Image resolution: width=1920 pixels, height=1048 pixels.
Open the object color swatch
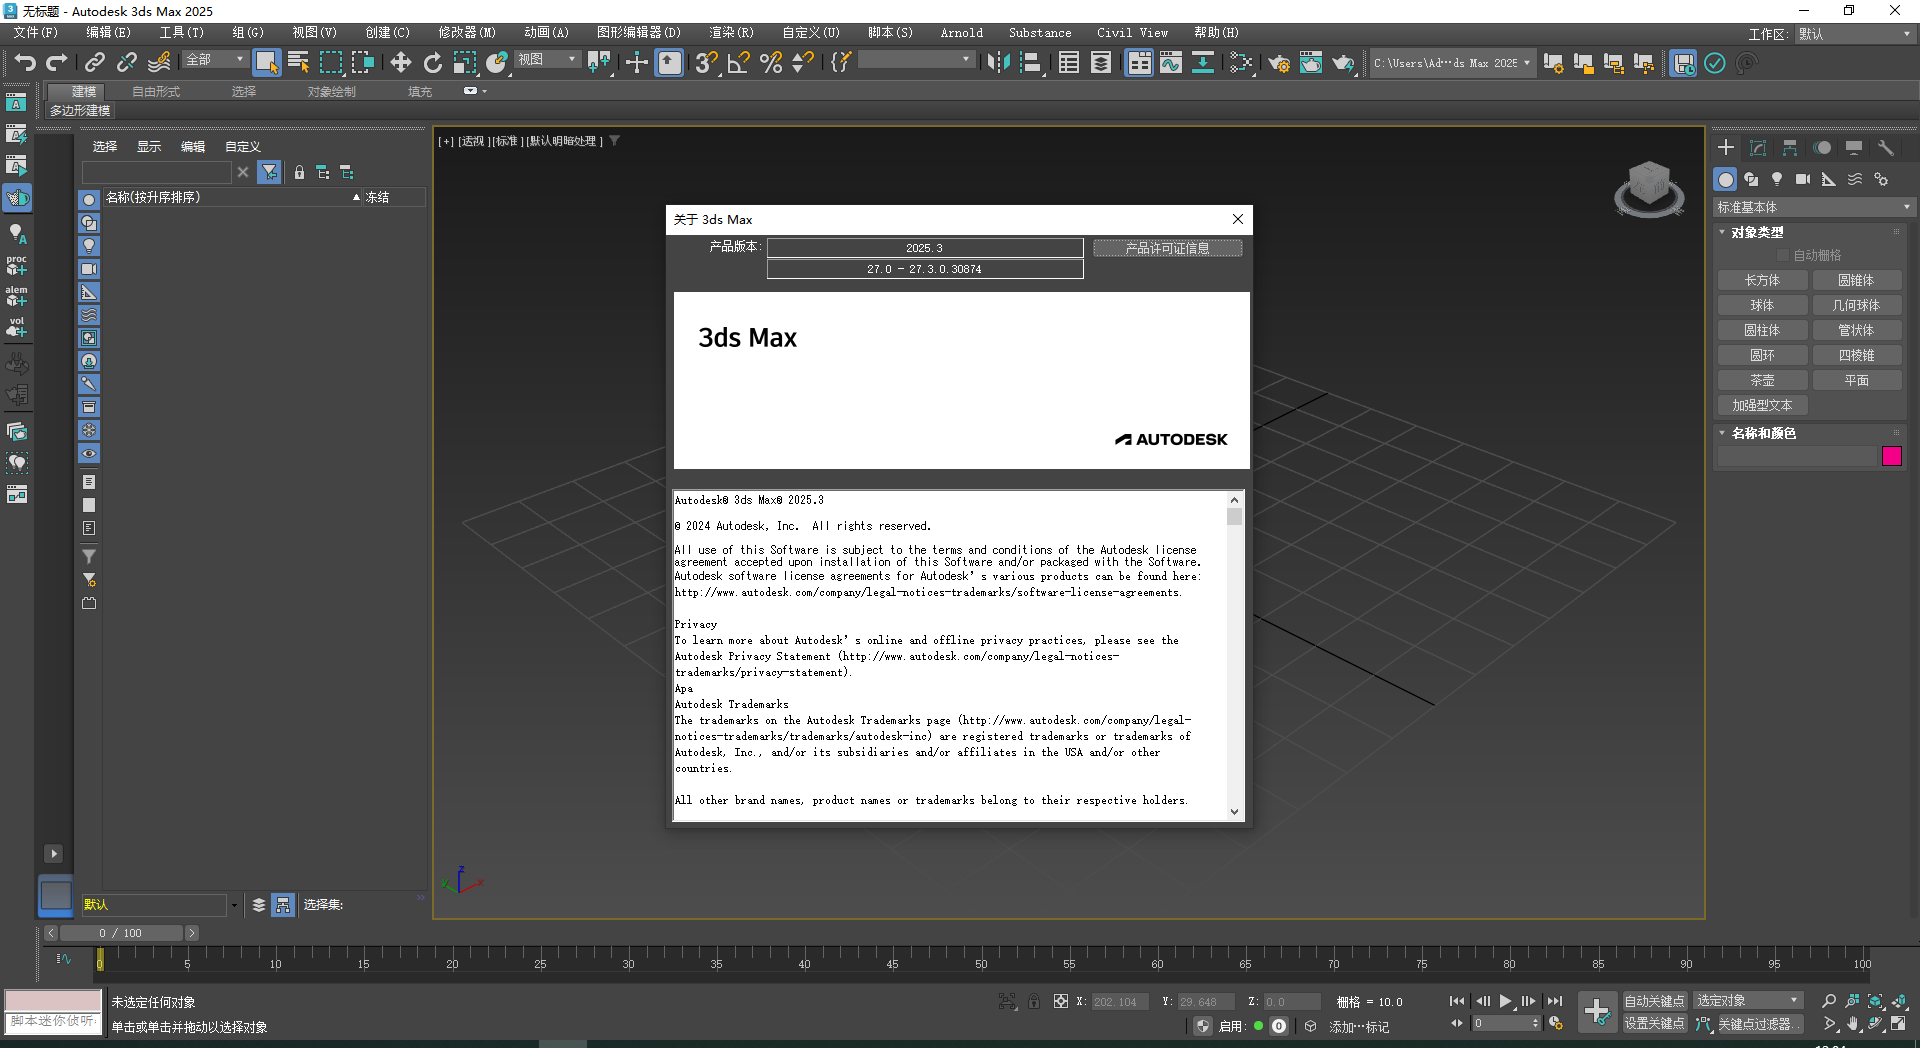[x=1892, y=456]
